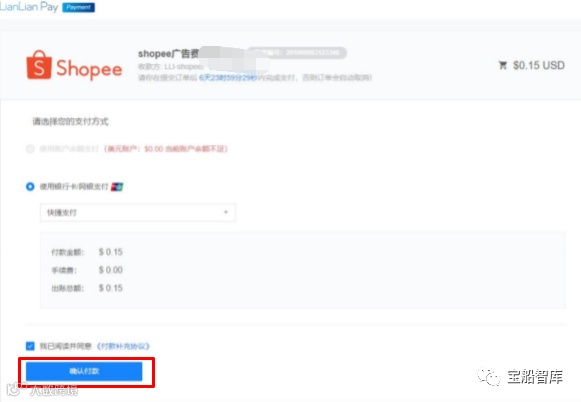The width and height of the screenshot is (581, 402).
Task: Select the account balance payment radio
Action: click(30, 149)
